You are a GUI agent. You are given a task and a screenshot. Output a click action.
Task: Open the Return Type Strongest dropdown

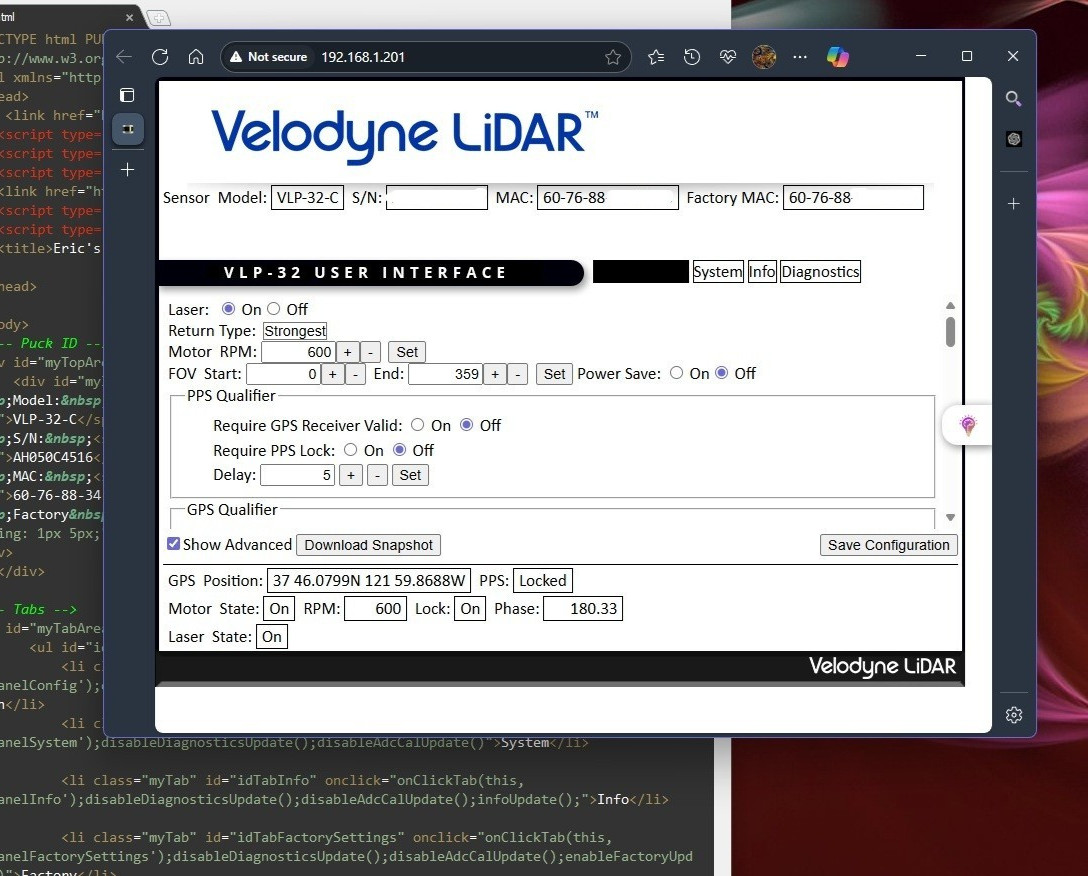click(295, 331)
